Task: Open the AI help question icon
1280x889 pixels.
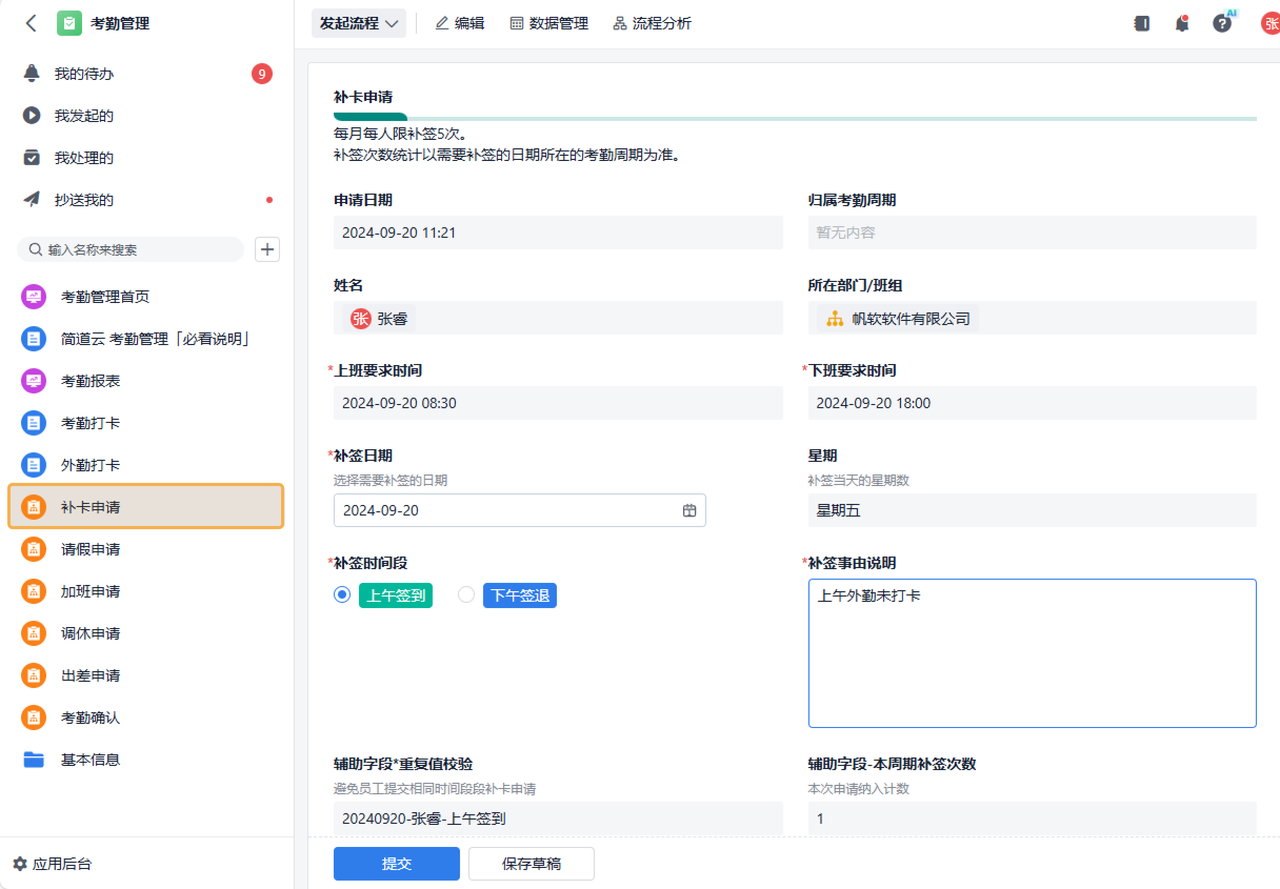Action: pos(1222,23)
